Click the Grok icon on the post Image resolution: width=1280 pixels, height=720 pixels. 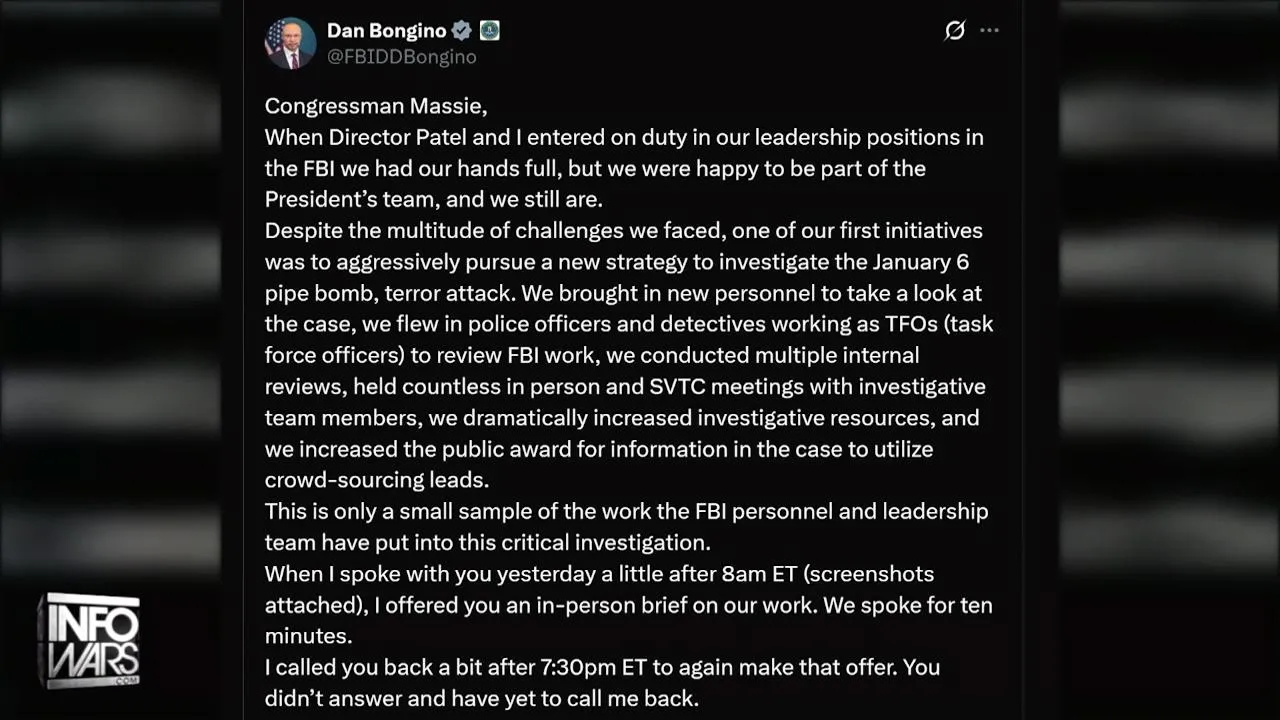pos(955,30)
